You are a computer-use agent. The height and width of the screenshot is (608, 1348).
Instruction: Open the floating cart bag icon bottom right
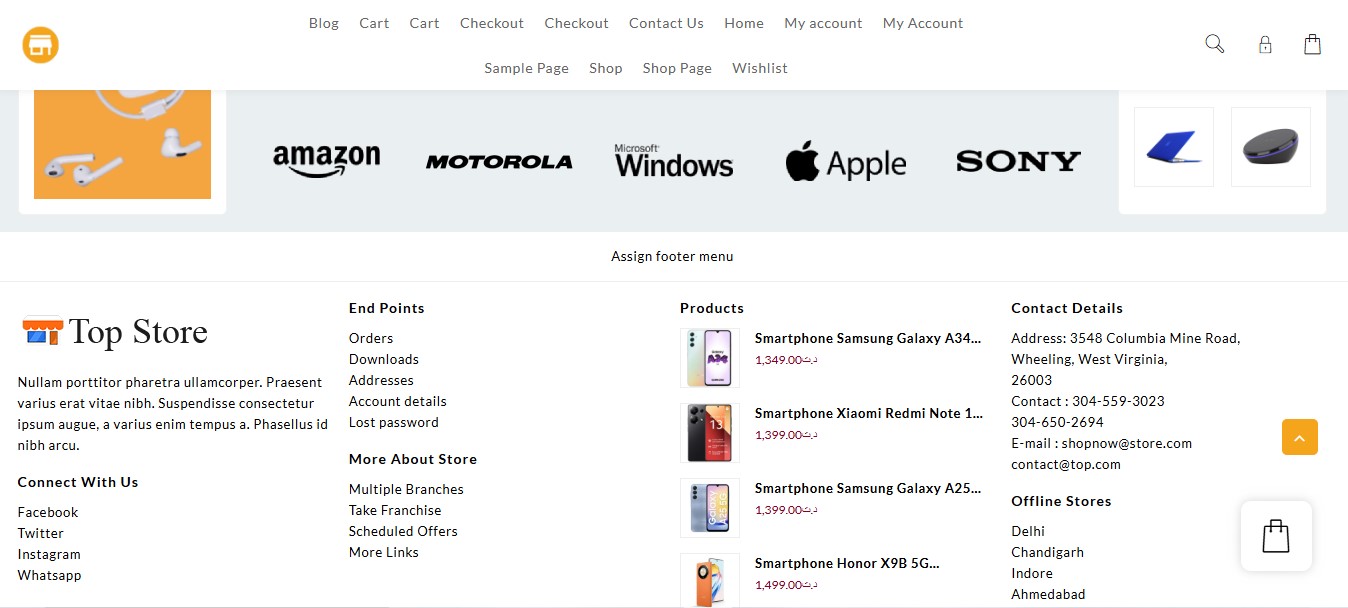click(x=1275, y=536)
